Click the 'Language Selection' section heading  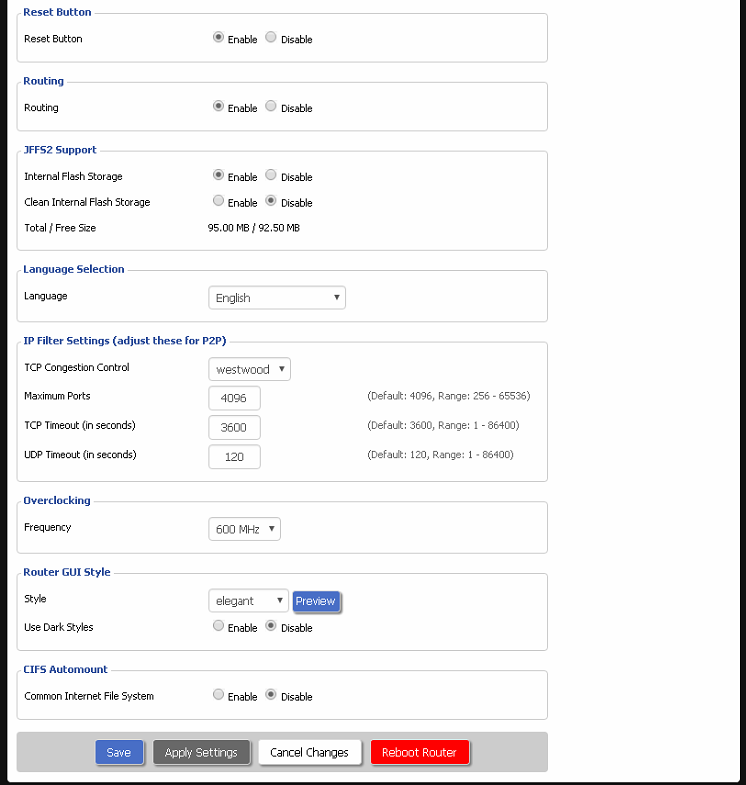(x=74, y=269)
